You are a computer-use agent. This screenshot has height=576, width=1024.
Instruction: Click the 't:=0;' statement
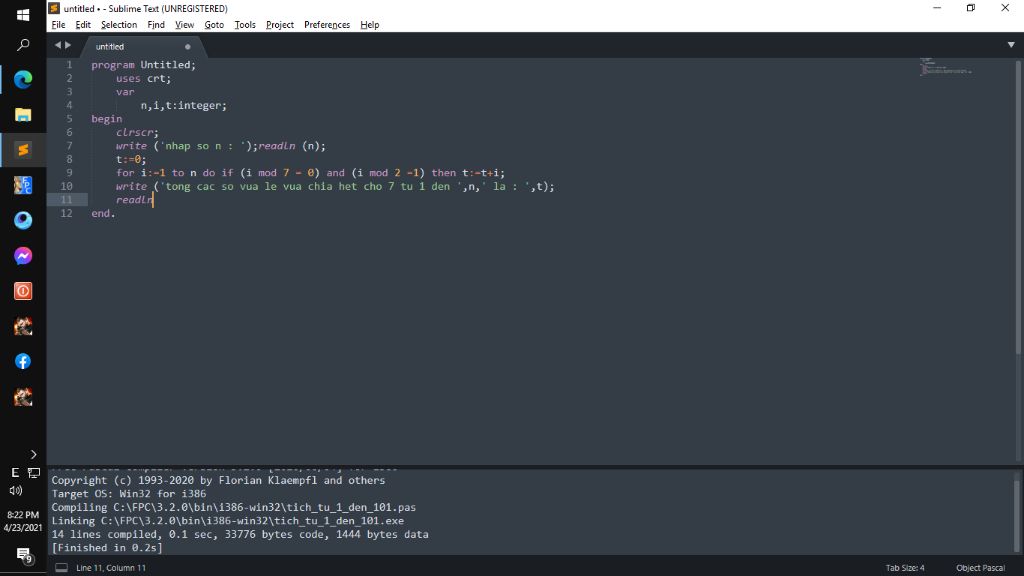click(131, 159)
